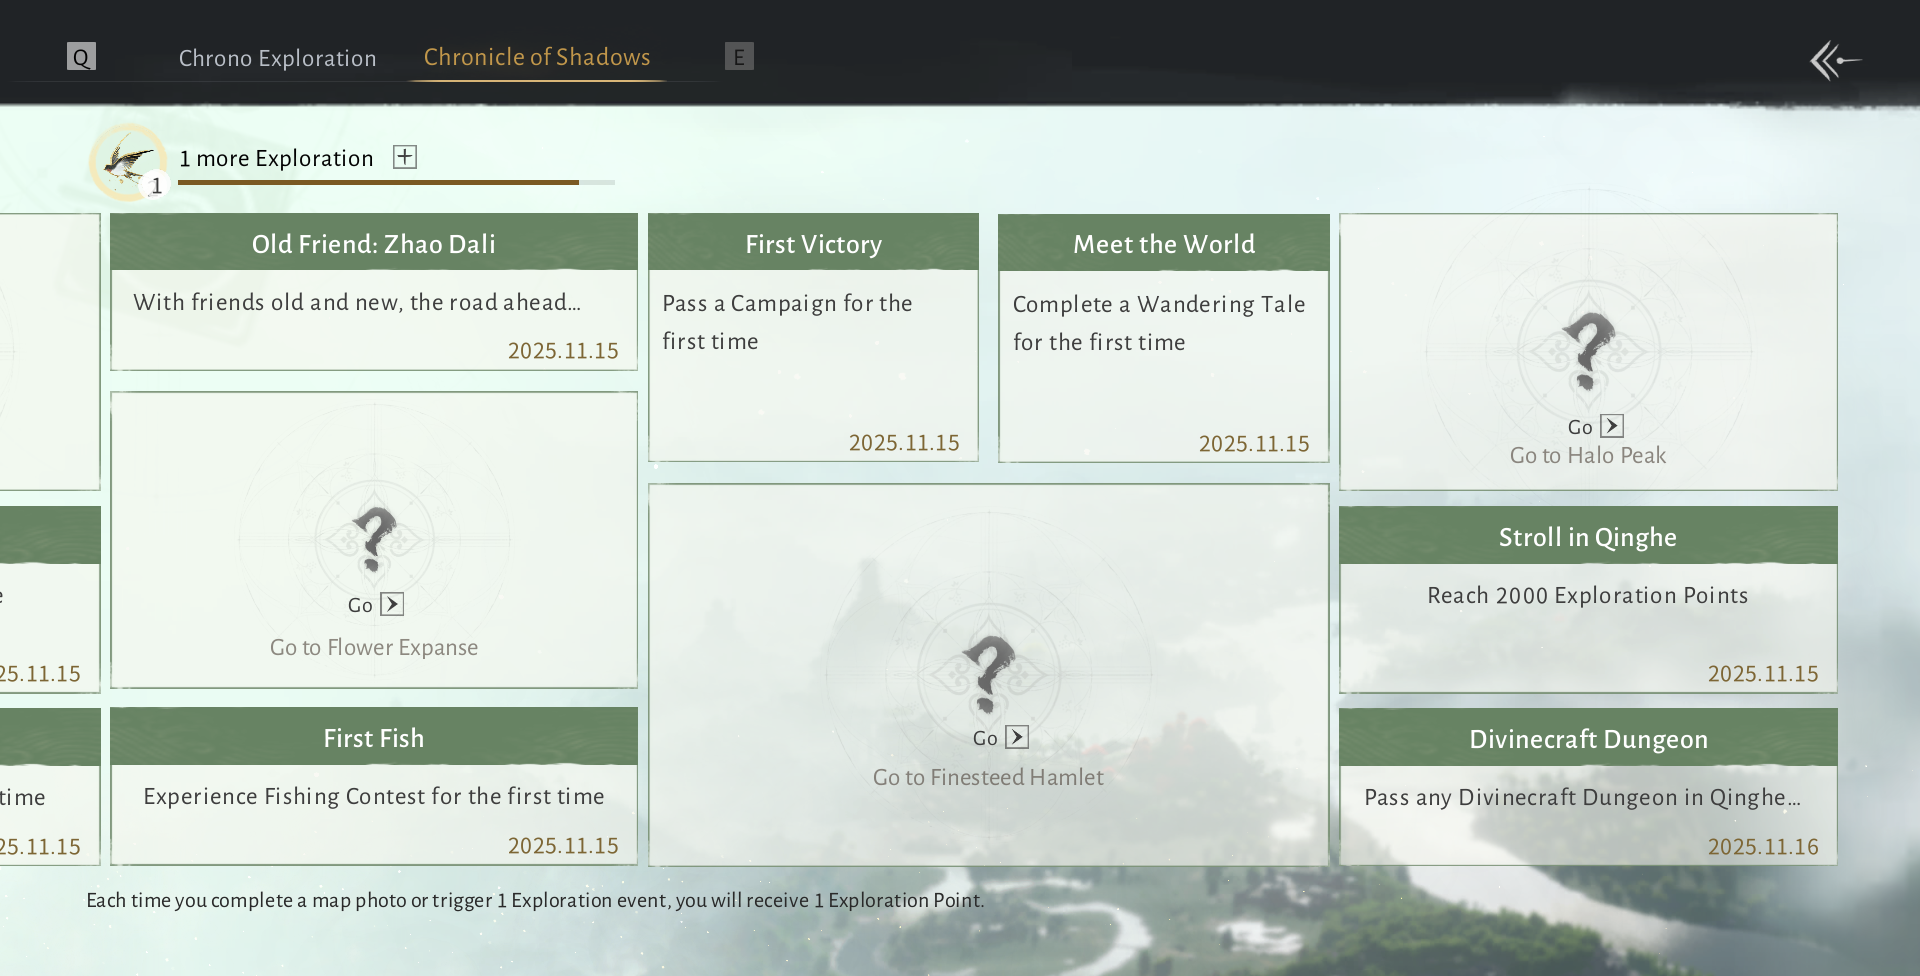Open the Meet the World card header
This screenshot has width=1920, height=976.
click(1164, 243)
